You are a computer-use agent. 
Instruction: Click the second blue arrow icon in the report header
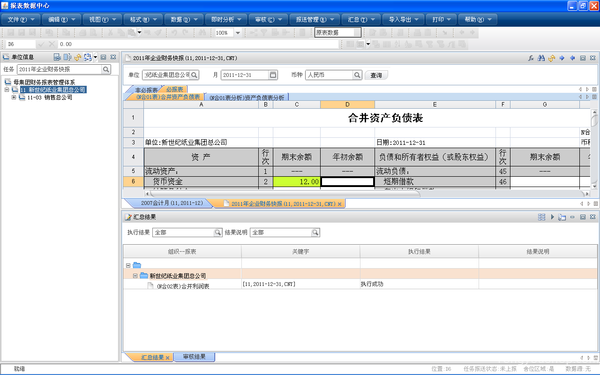pyautogui.click(x=572, y=58)
